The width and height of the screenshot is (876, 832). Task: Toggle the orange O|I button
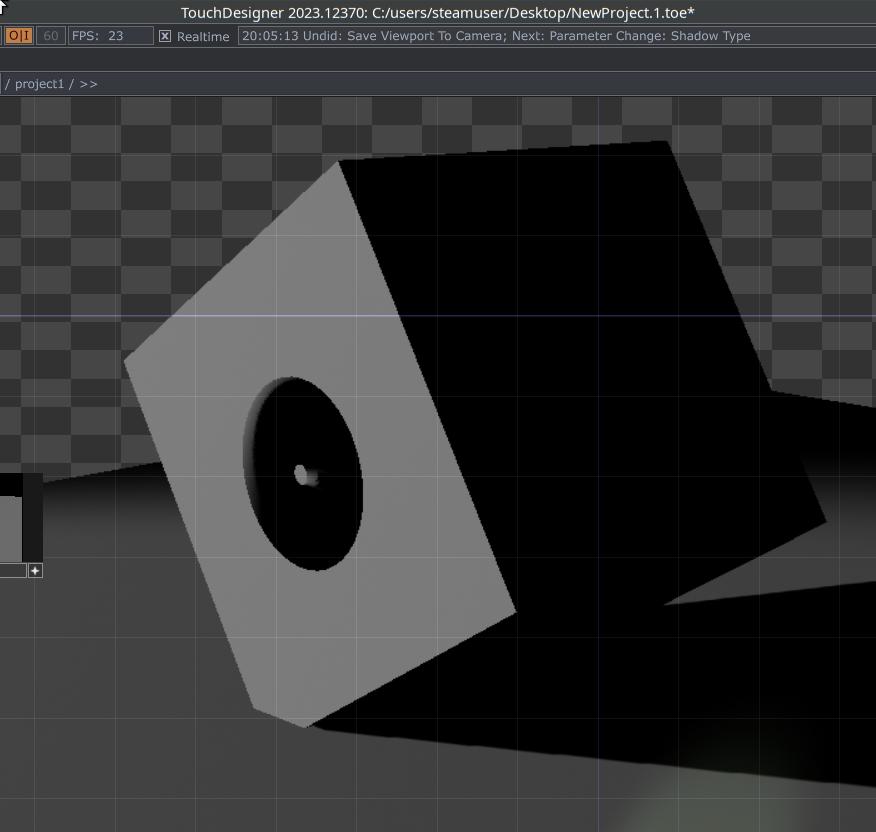(18, 36)
